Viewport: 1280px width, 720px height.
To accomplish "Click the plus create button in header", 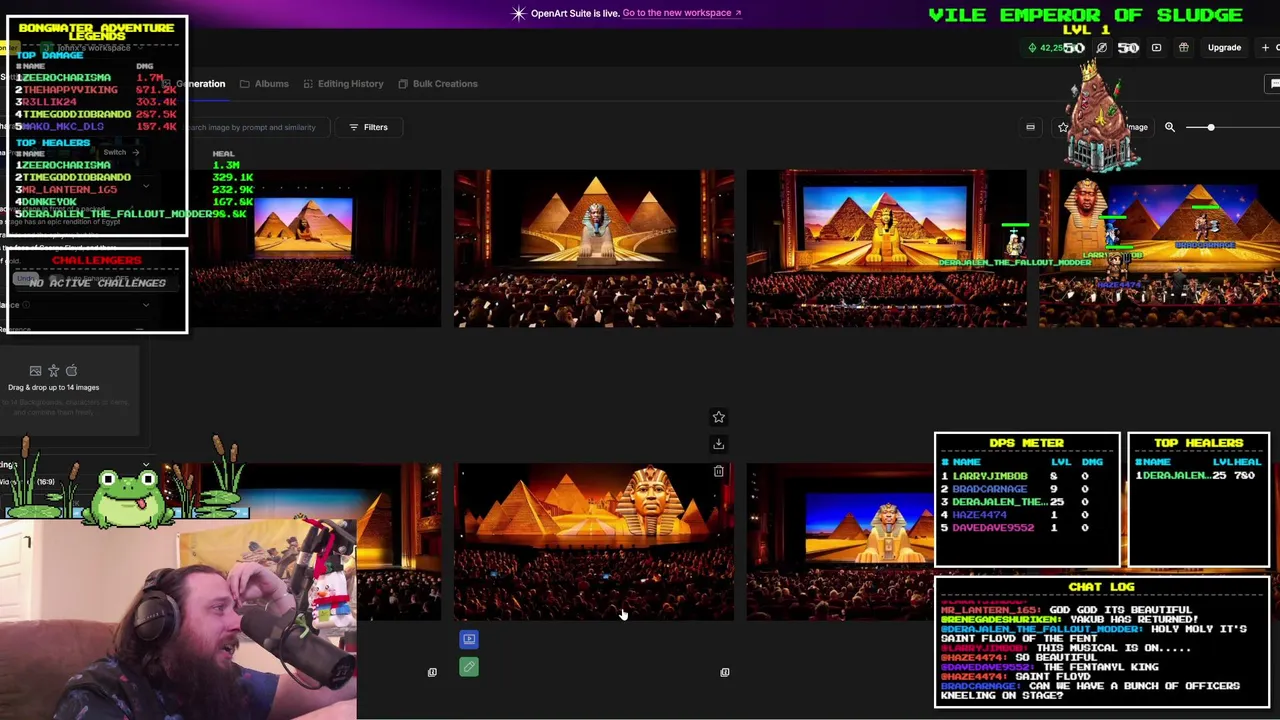I will (x=1265, y=47).
